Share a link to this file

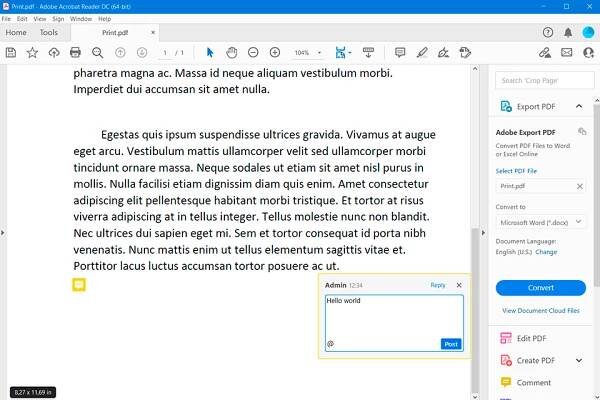tap(545, 52)
